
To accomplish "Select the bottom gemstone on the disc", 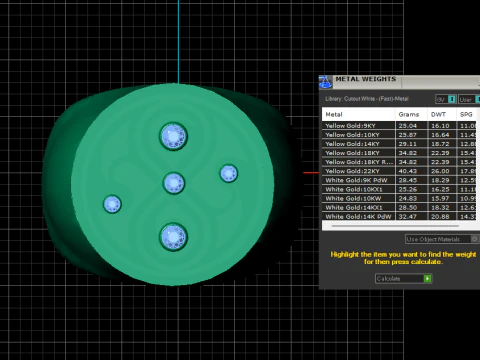I will coord(173,237).
